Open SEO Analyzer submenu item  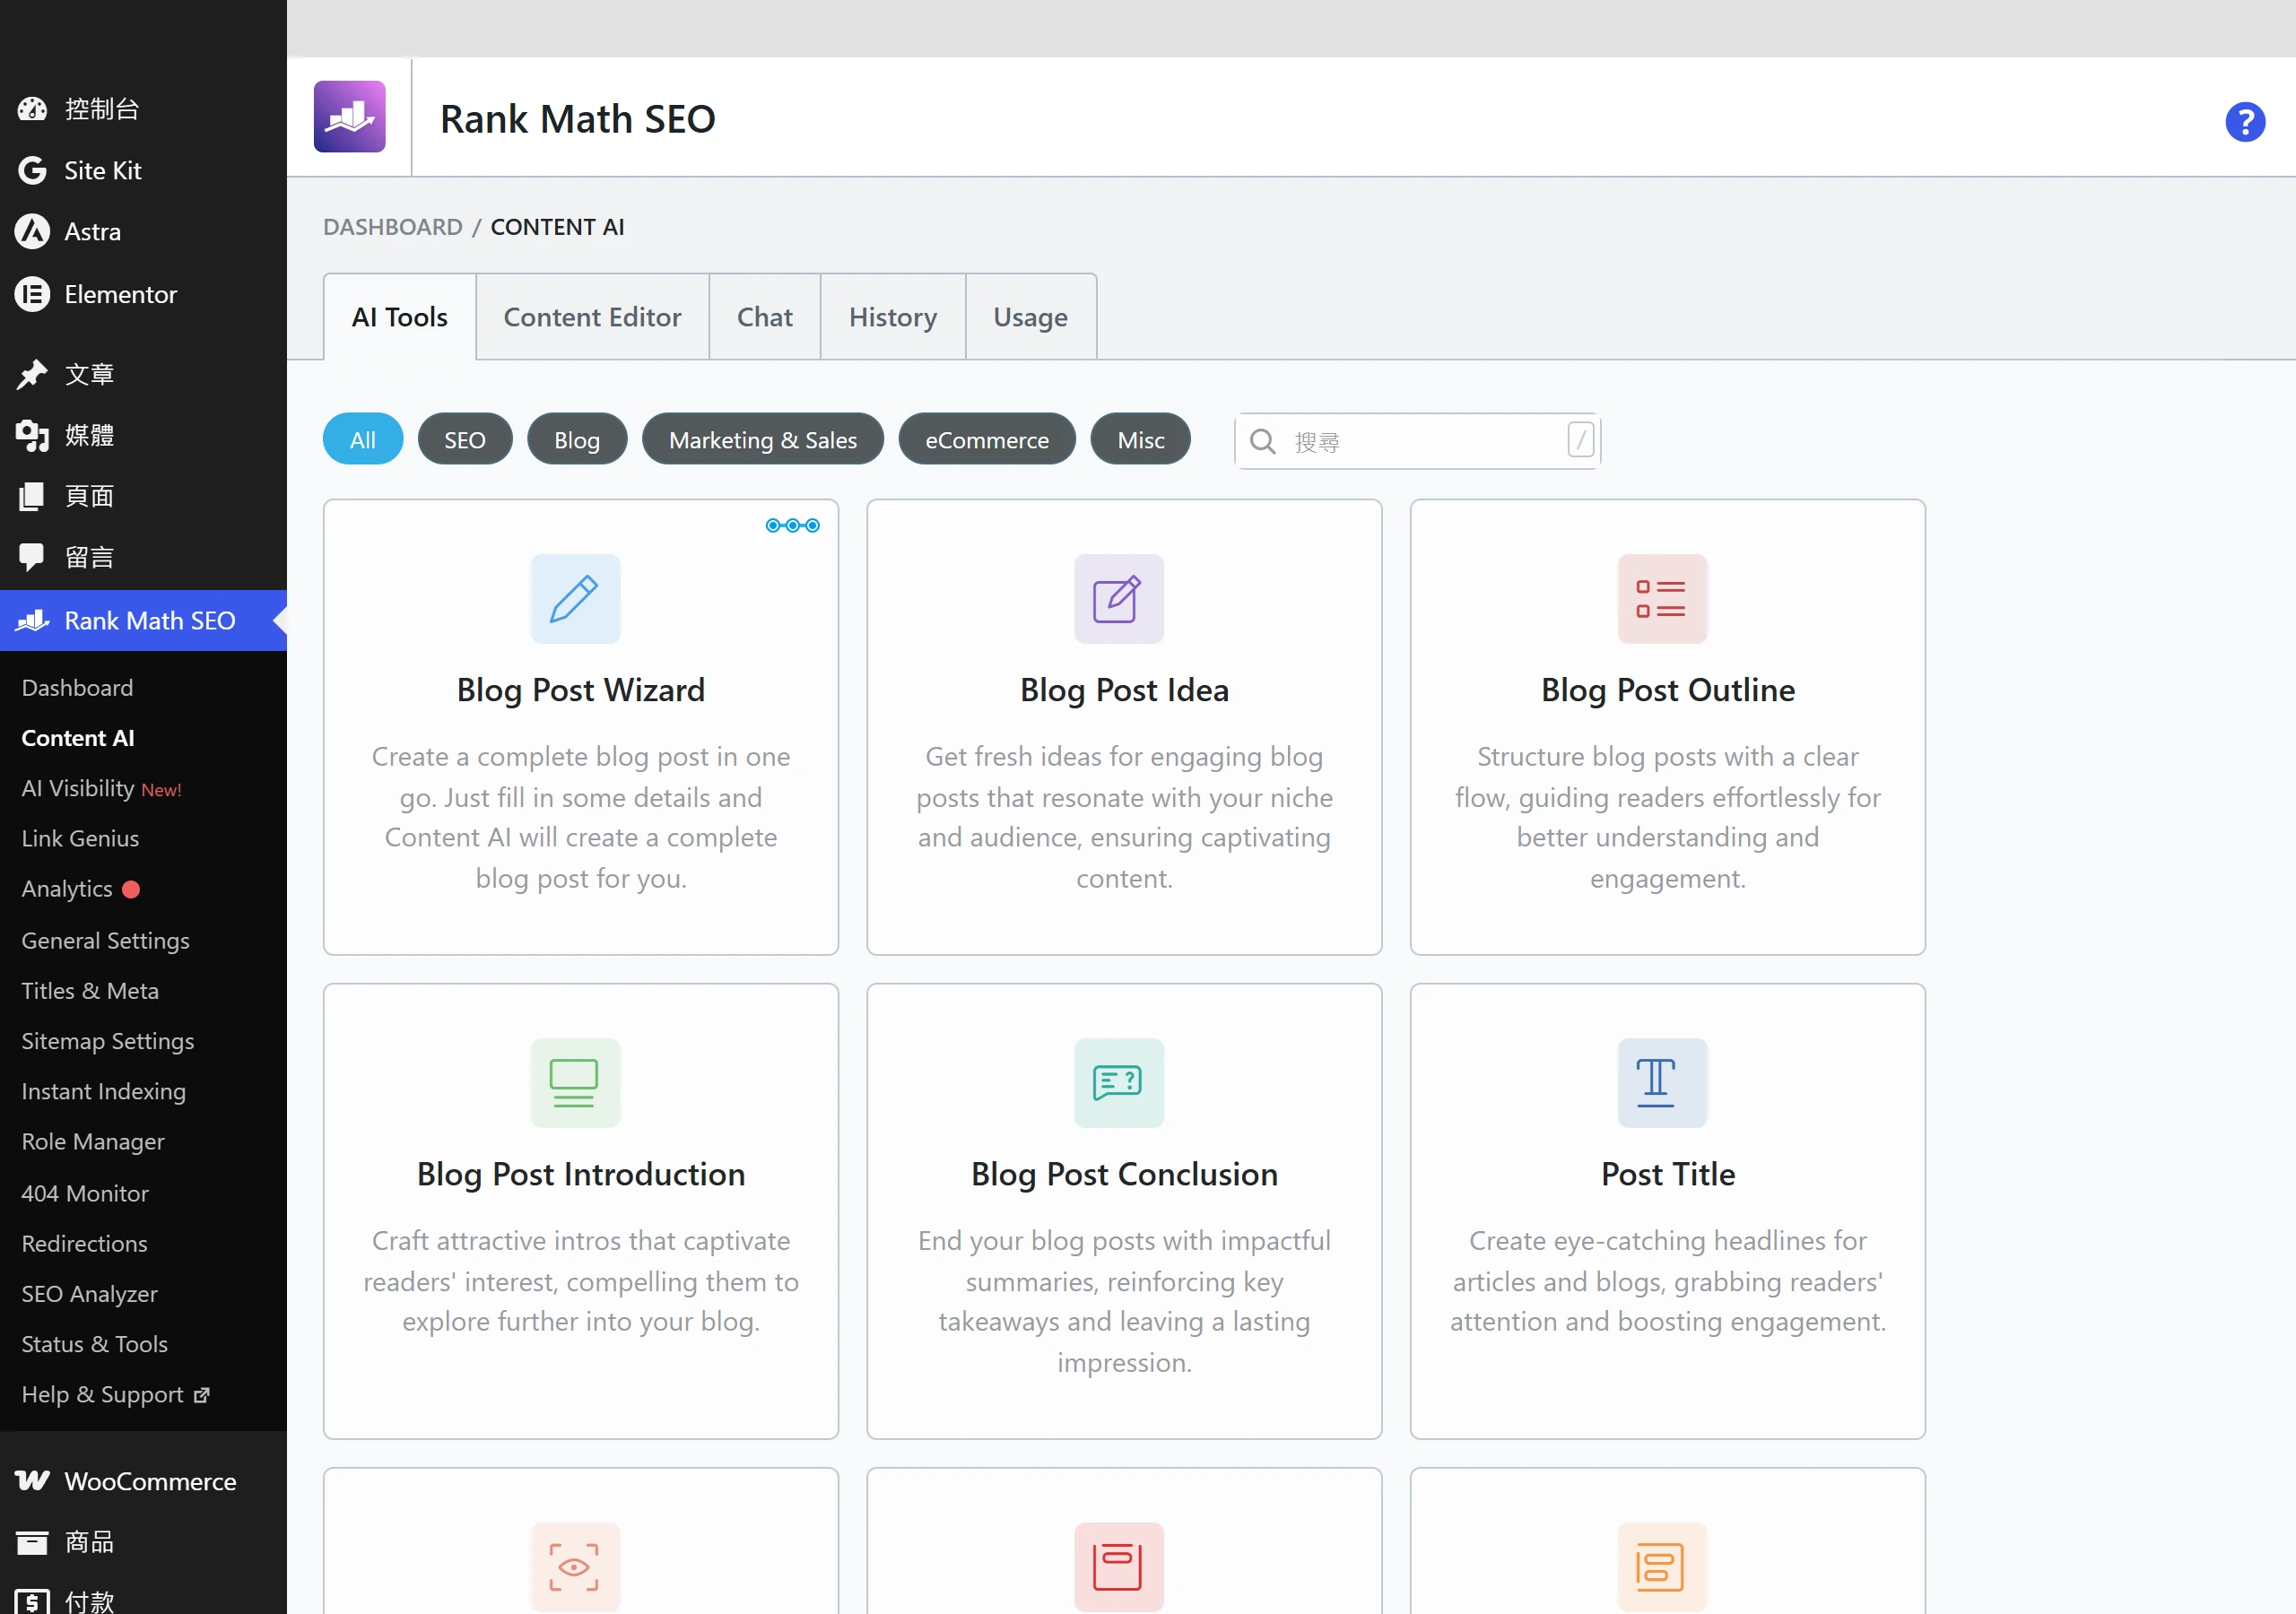tap(89, 1294)
